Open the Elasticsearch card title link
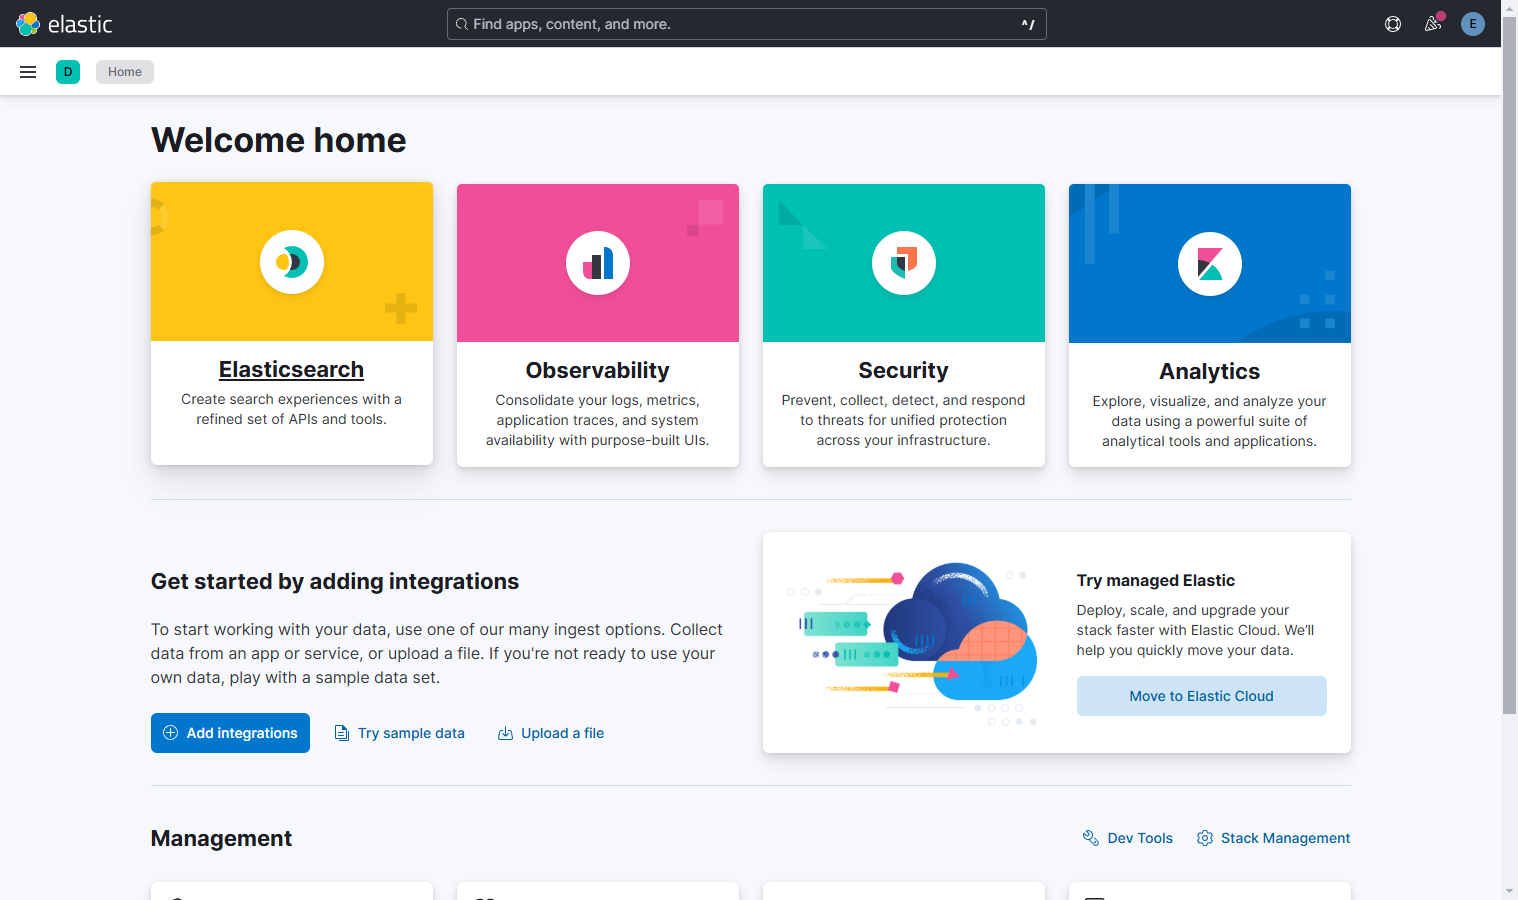Screen dimensions: 1518x900 [292, 369]
